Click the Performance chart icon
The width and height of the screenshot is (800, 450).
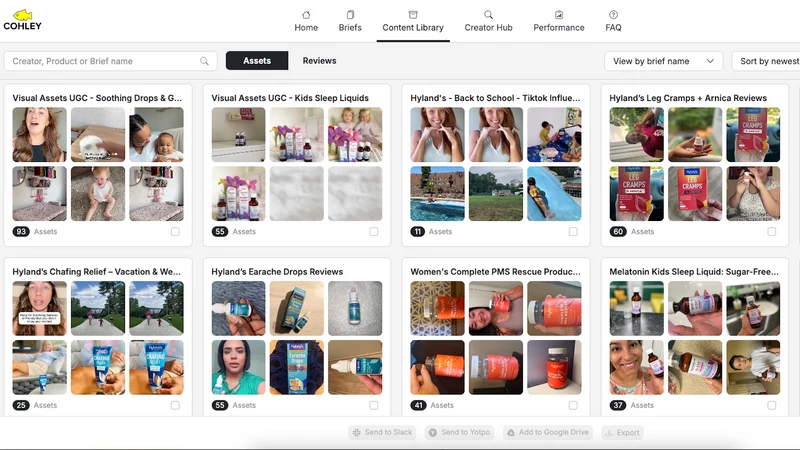(559, 15)
